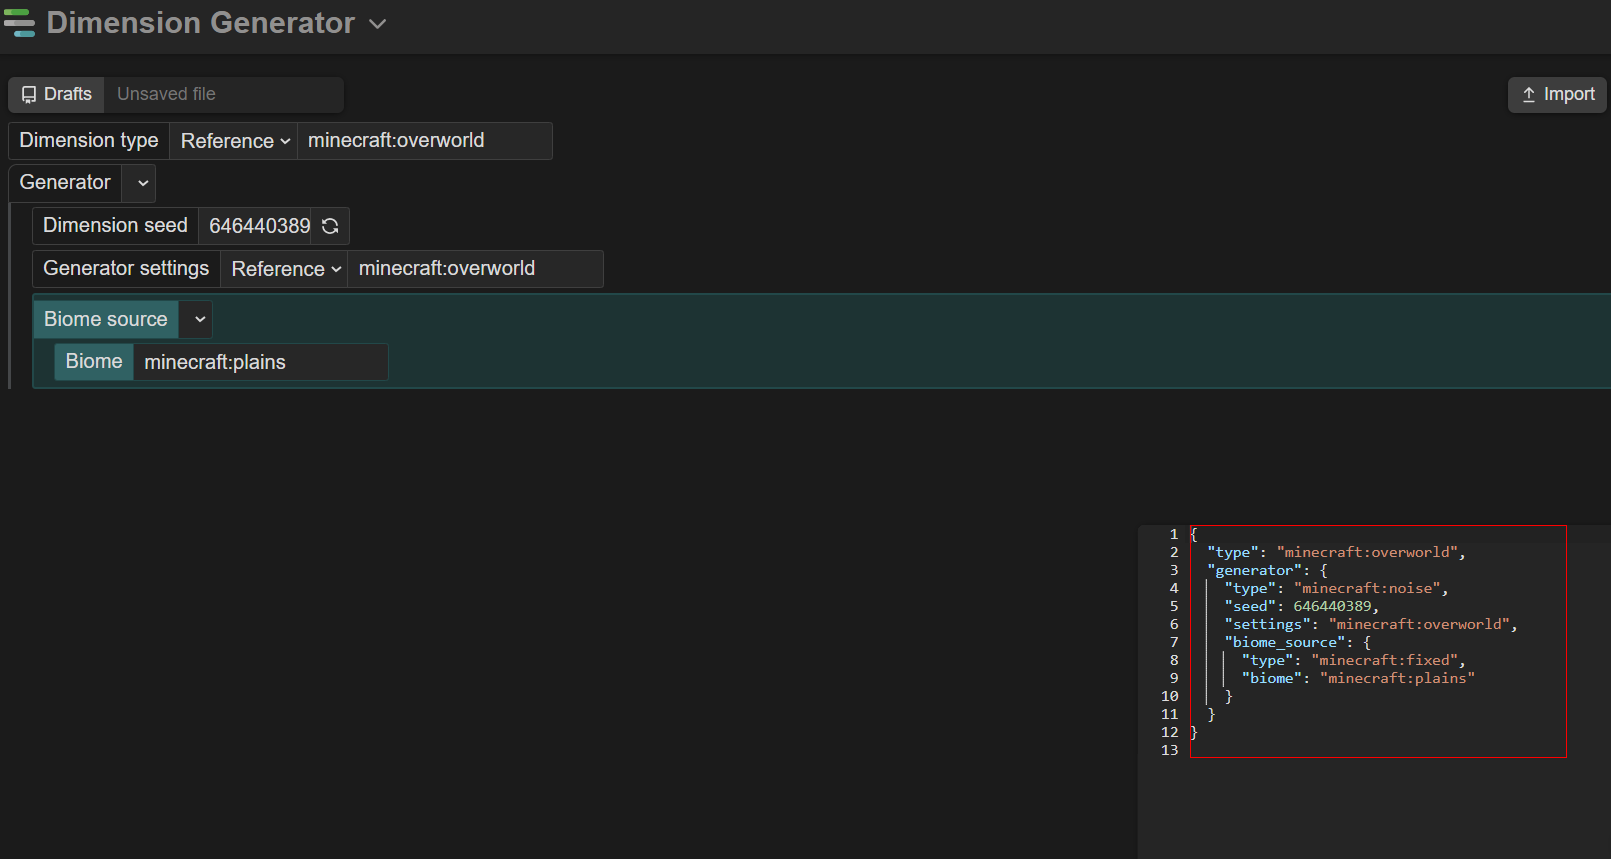
Task: Click the Import button
Action: 1558,94
